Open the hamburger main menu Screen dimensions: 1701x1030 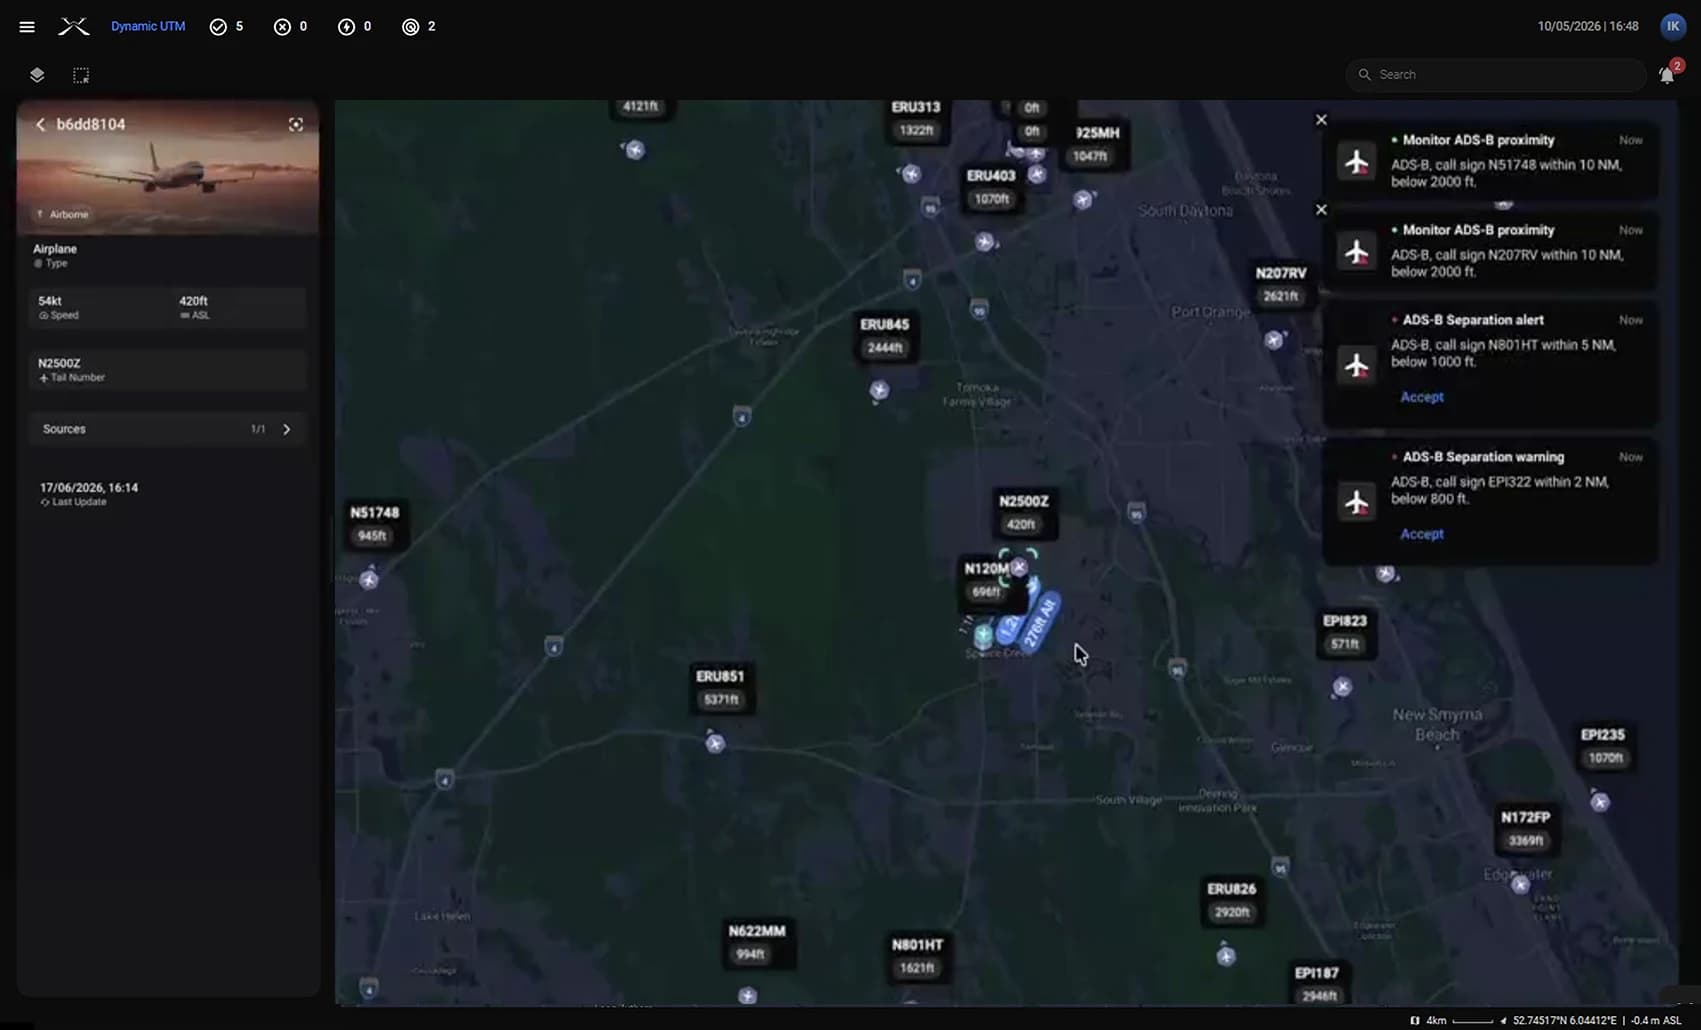point(27,27)
